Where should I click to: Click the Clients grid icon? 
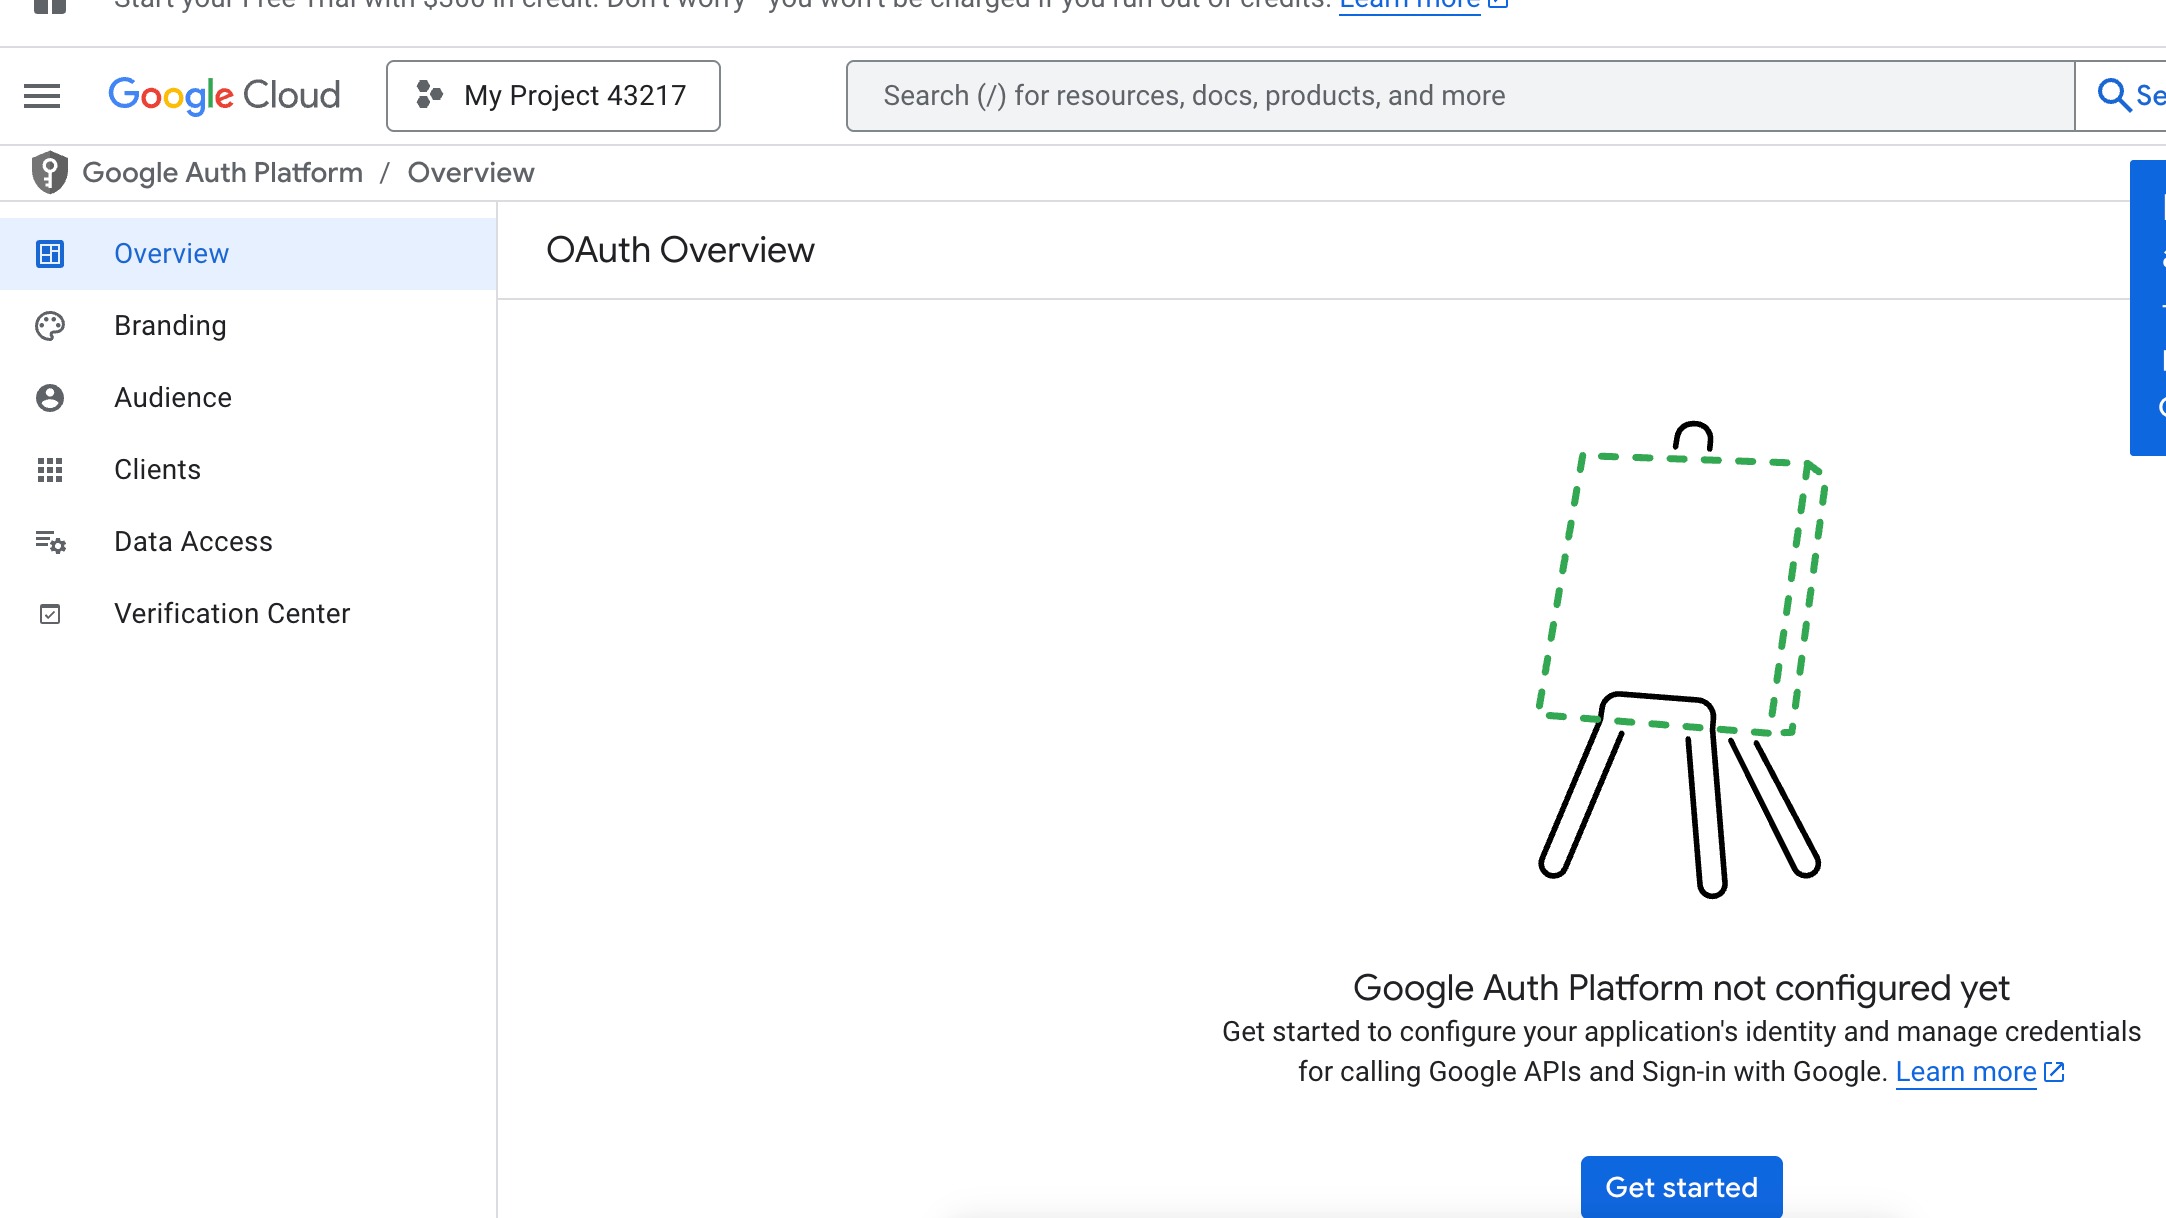[x=50, y=470]
